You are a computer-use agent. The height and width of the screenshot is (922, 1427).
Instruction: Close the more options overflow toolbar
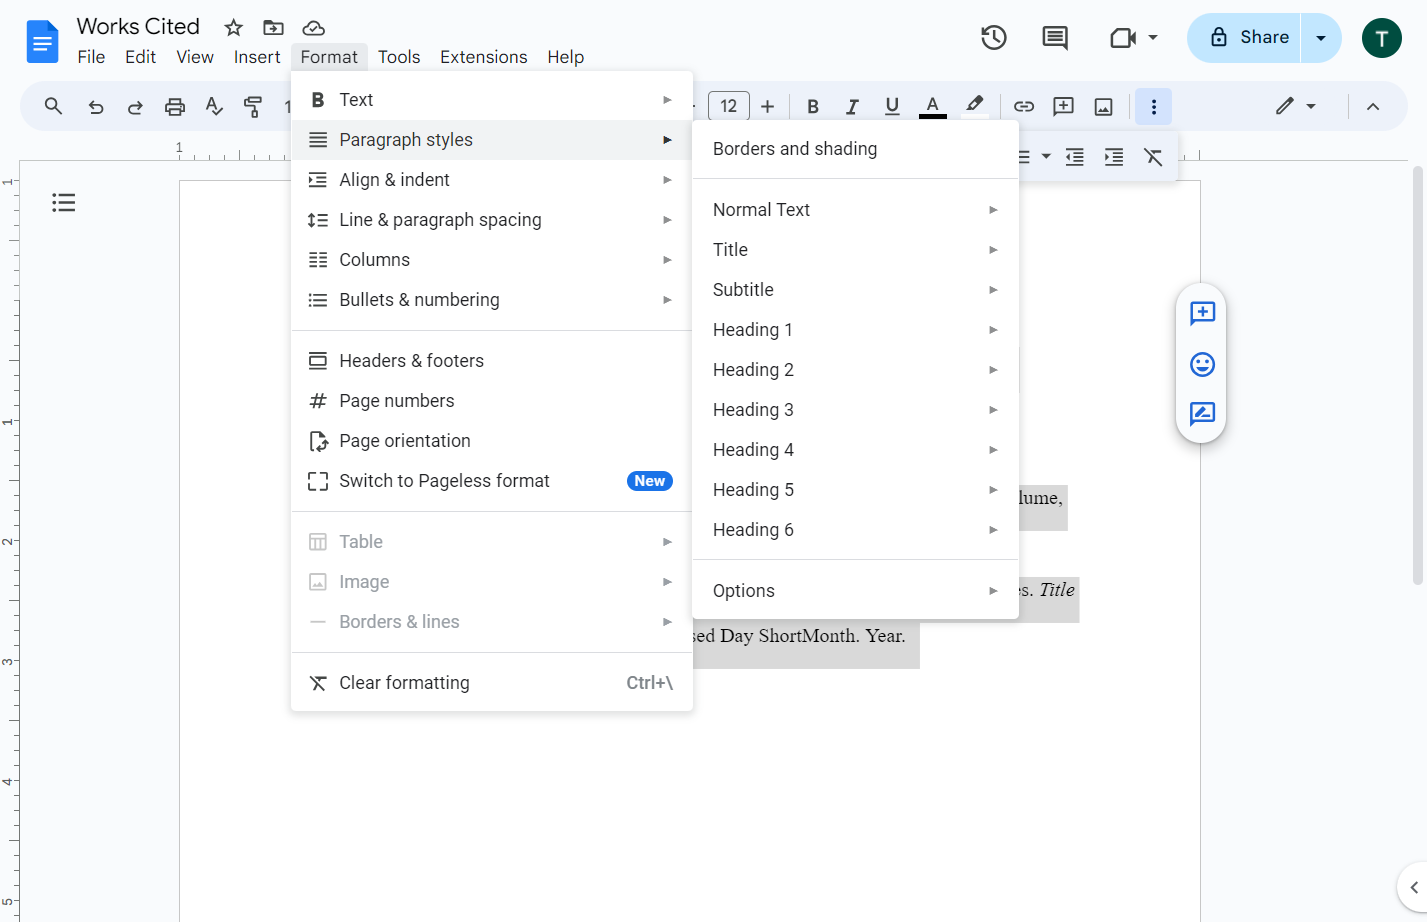1154,106
